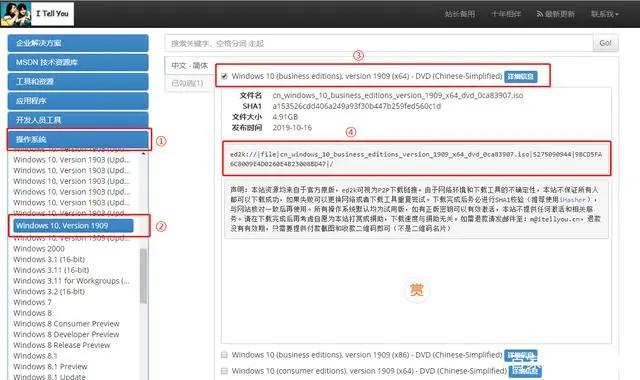Open 最新更新 RSS link in navbar
640x380 pixels.
tap(555, 14)
